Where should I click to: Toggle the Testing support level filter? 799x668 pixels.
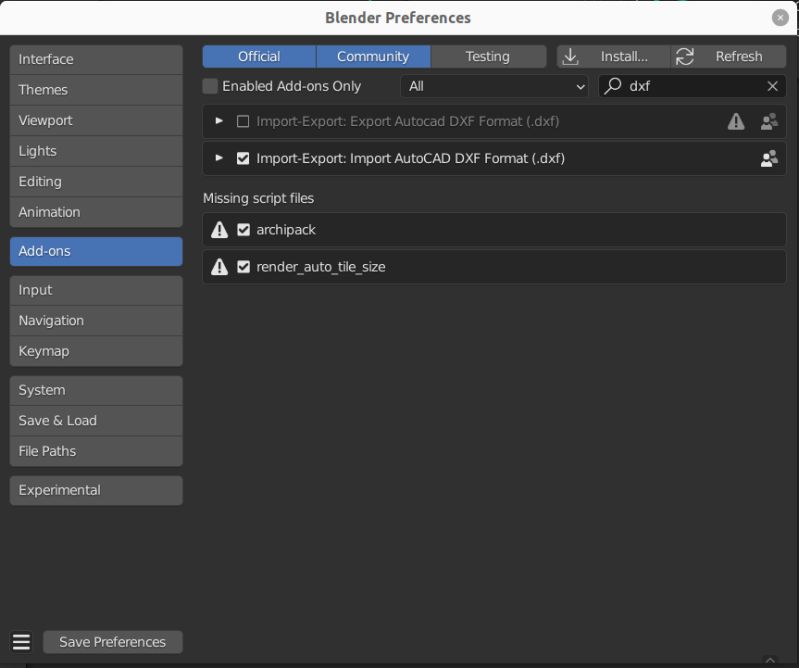pos(488,57)
